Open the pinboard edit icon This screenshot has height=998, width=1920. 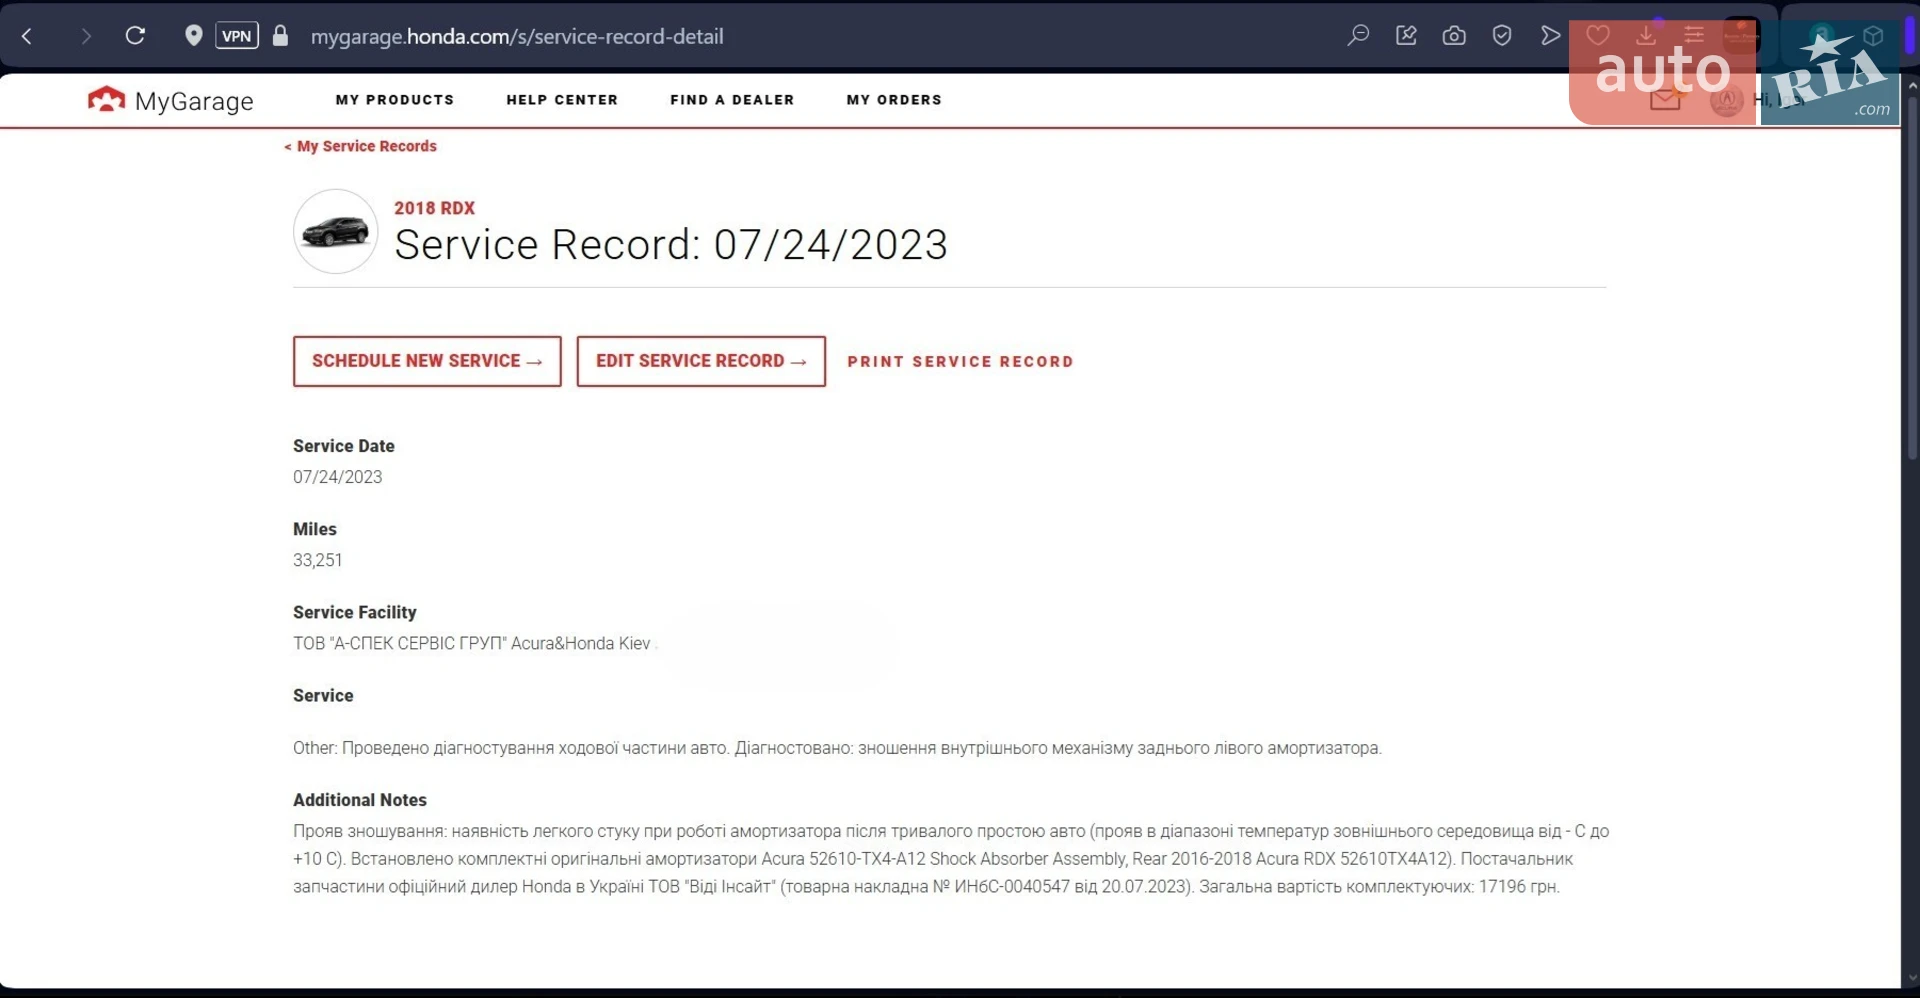[1406, 36]
